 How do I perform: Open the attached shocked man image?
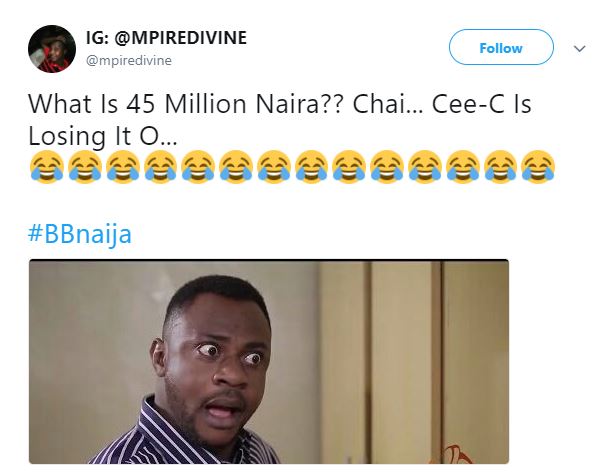tap(268, 361)
